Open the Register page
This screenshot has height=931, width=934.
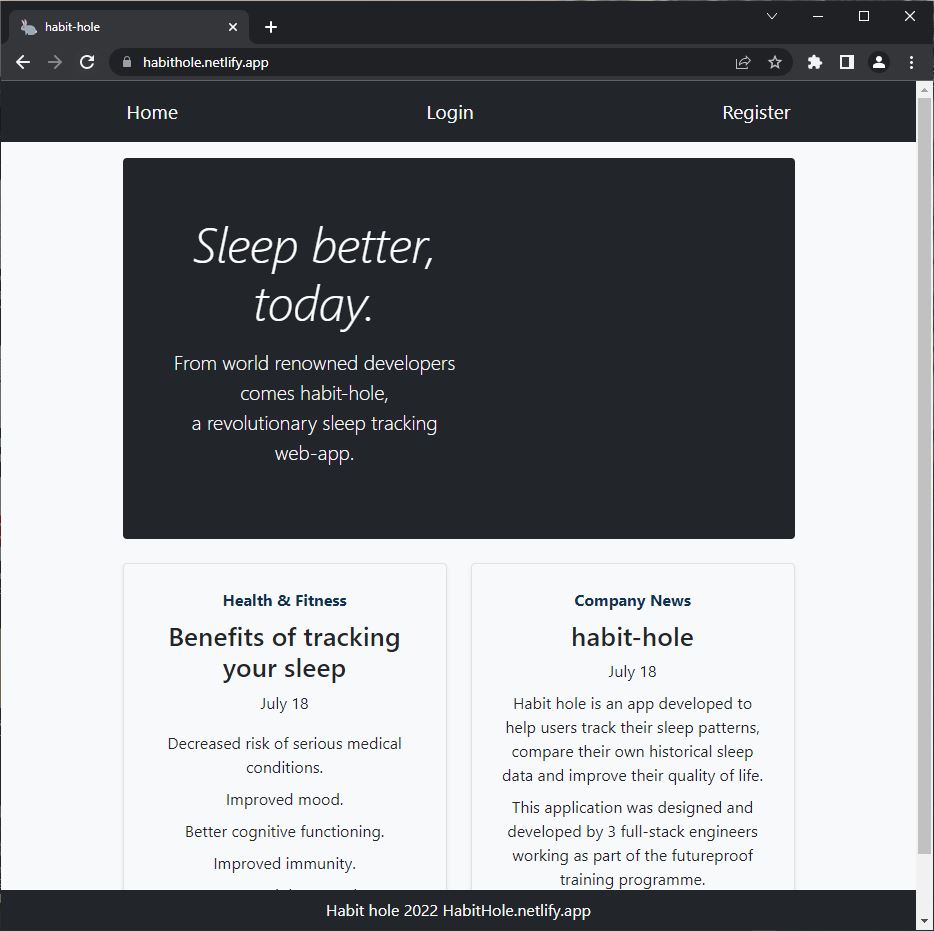[x=756, y=113]
